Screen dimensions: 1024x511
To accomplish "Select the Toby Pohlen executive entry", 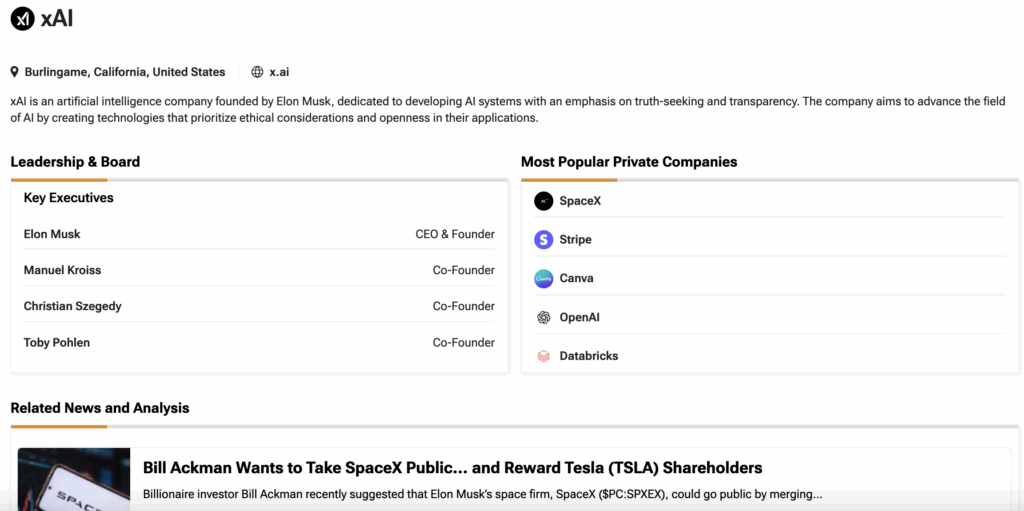I will 57,343.
